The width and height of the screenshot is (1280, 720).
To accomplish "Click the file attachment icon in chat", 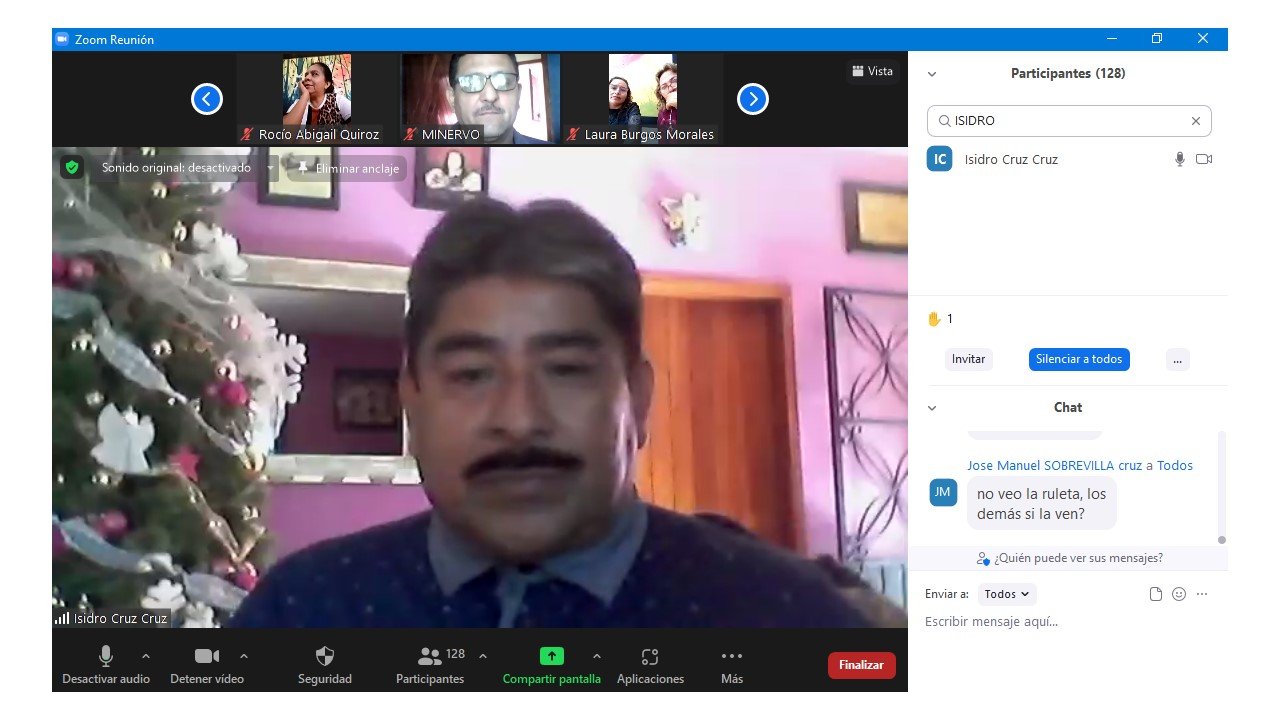I will click(1156, 594).
